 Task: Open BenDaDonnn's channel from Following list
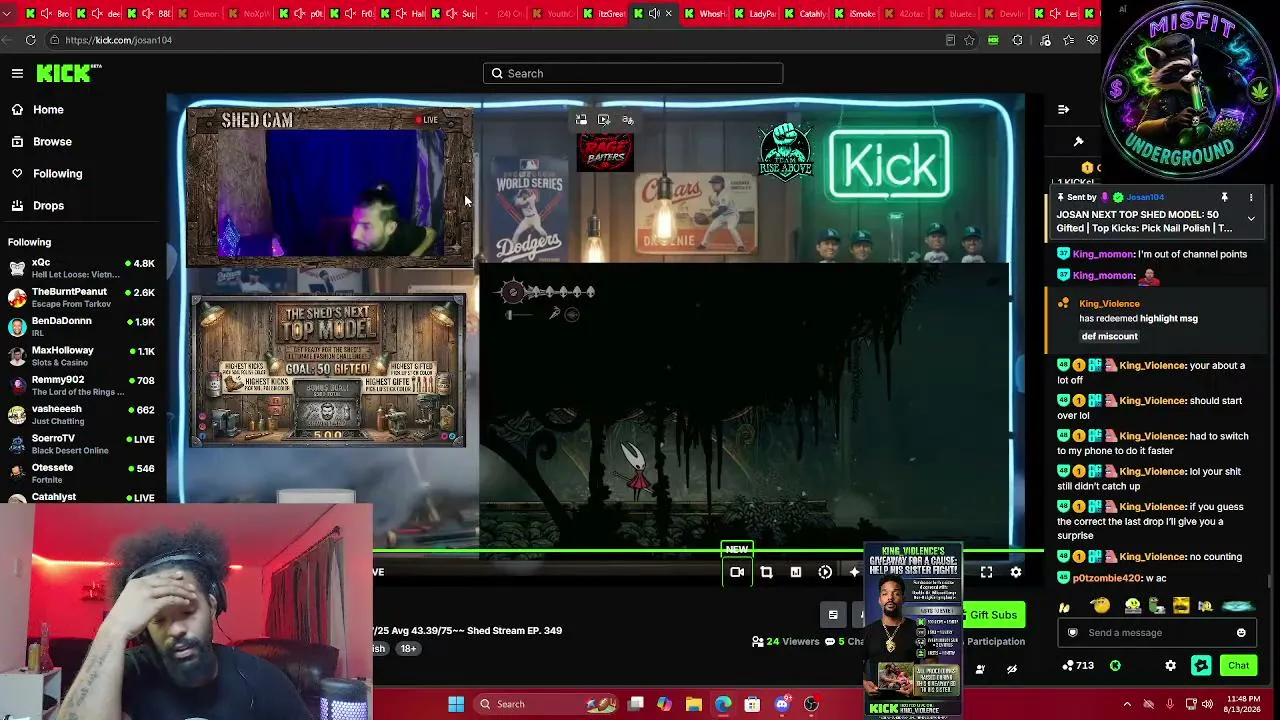(80, 326)
